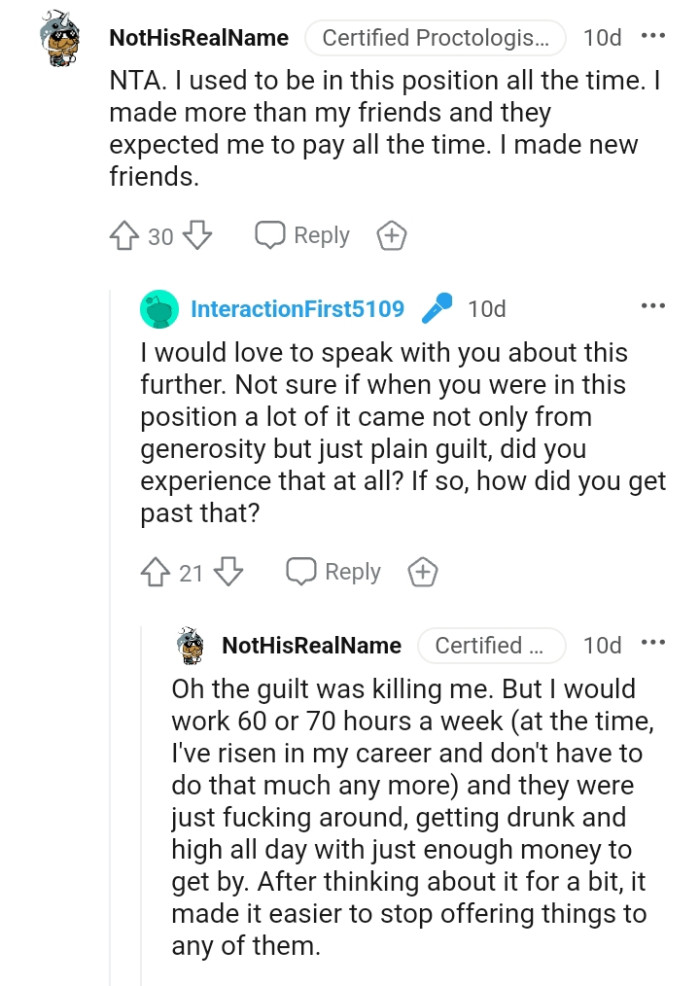
Task: Upvote NotHisRealName's top comment
Action: pyautogui.click(x=124, y=235)
